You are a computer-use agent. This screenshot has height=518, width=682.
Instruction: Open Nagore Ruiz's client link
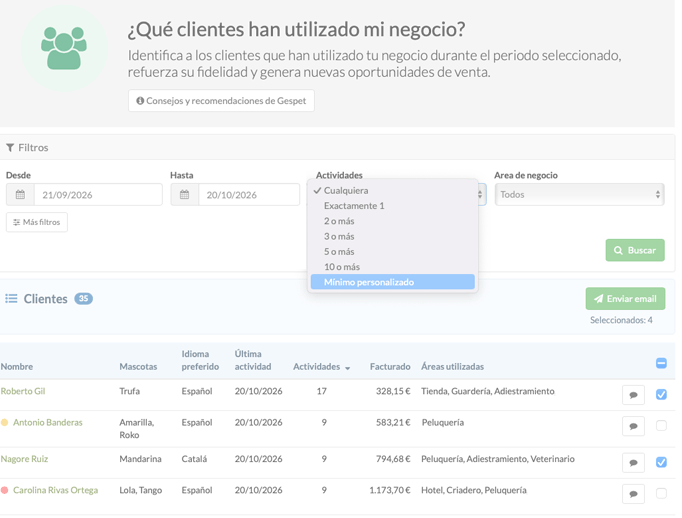pyautogui.click(x=24, y=459)
